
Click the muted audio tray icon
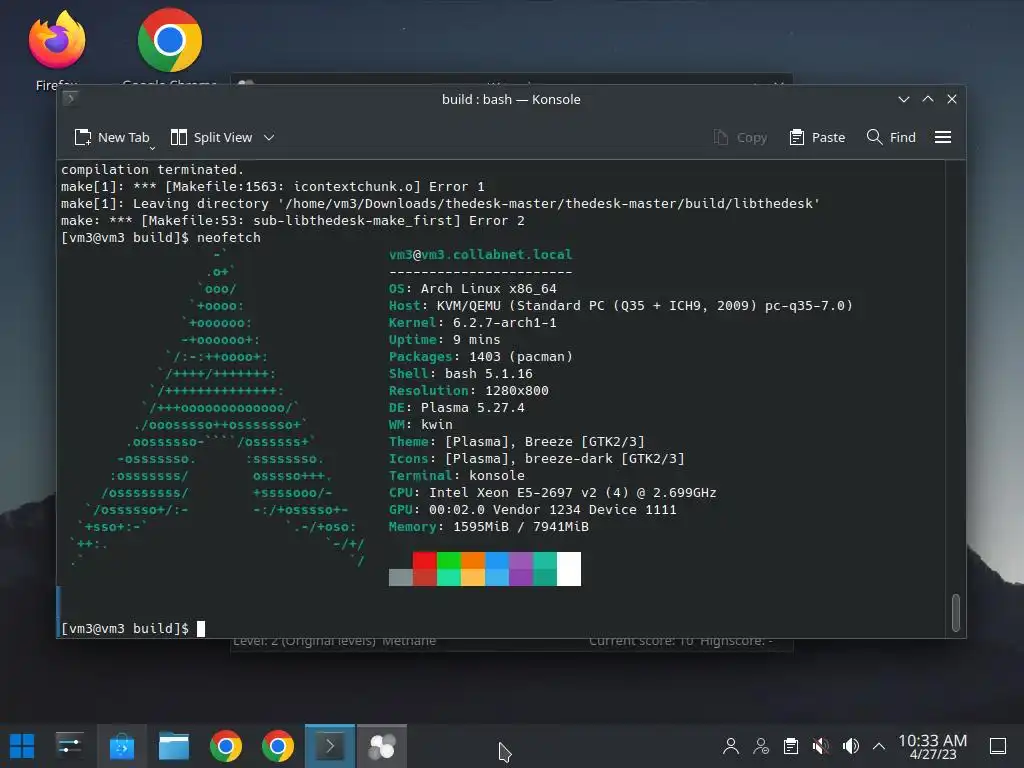click(x=820, y=746)
